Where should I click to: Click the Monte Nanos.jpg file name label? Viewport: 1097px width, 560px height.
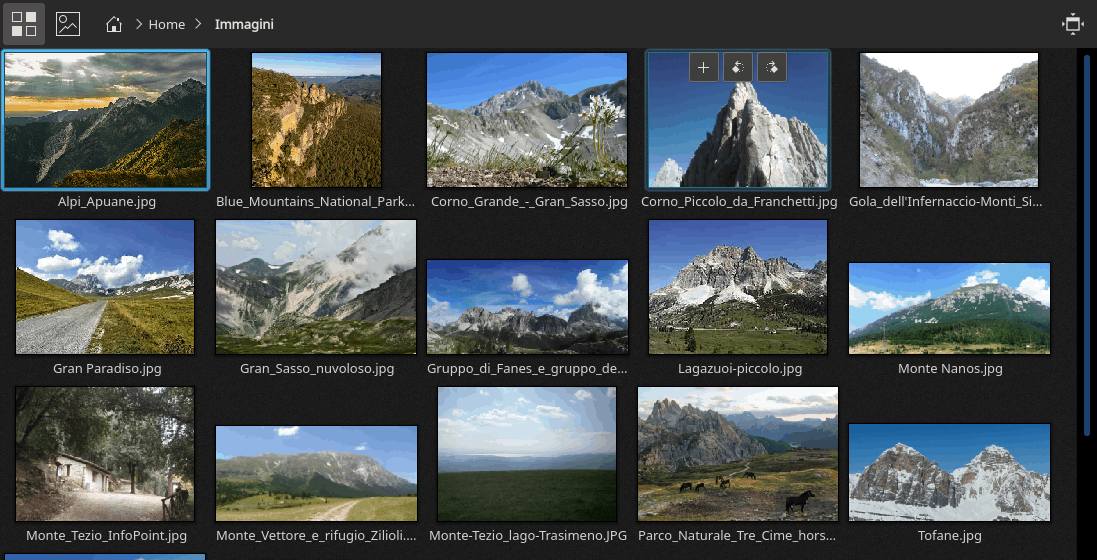[950, 369]
